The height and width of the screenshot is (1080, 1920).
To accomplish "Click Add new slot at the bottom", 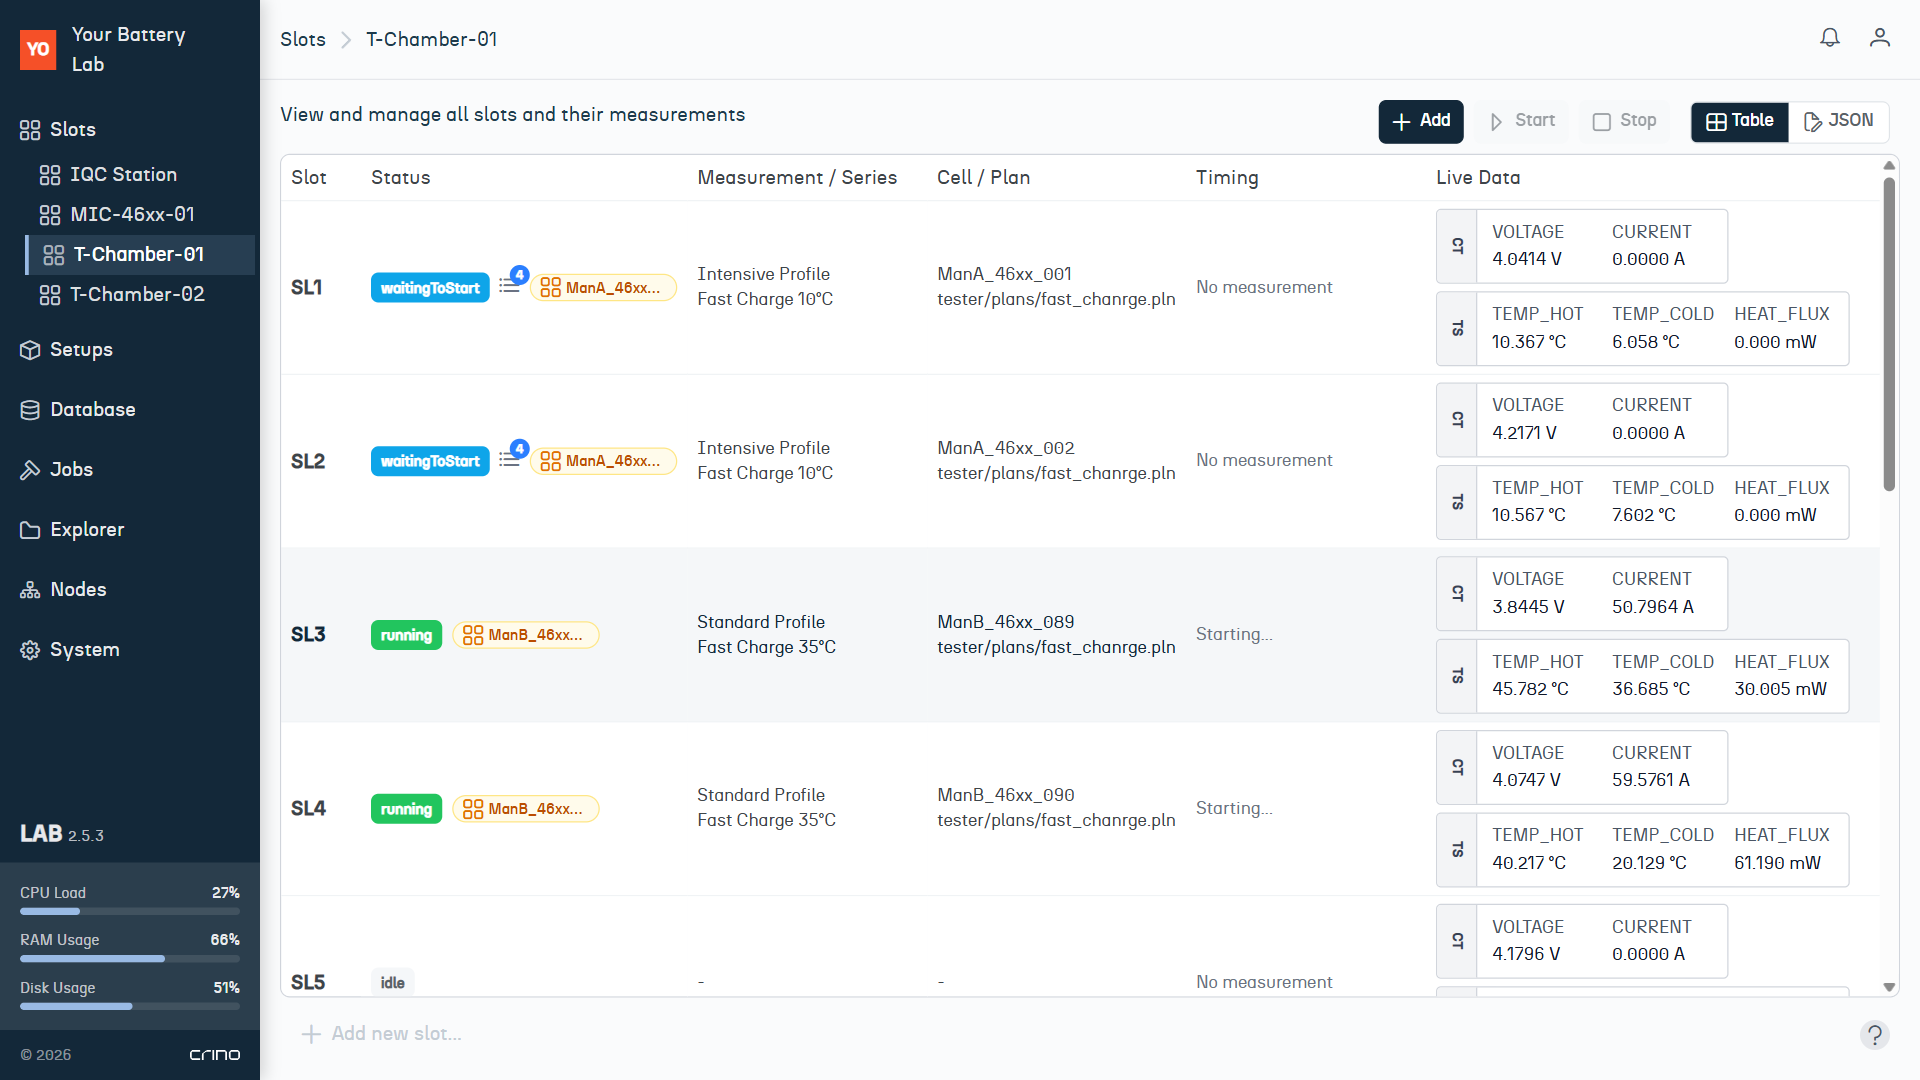I will coord(382,1033).
